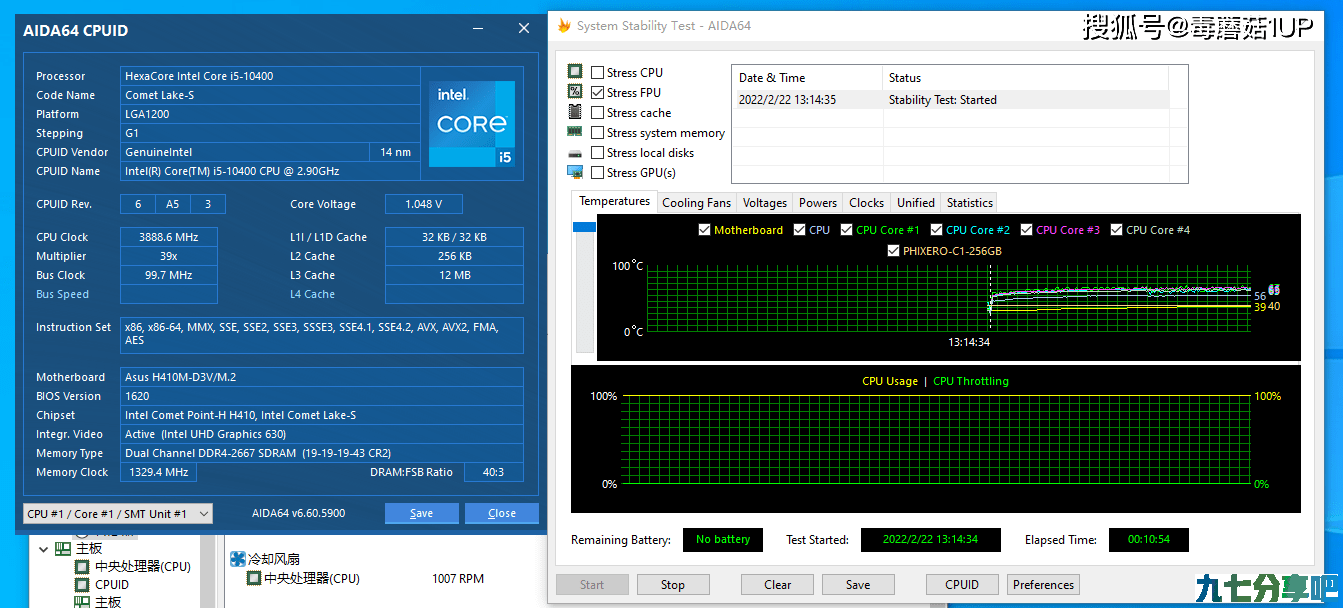
Task: Enable the Stress cache checkbox
Action: click(597, 112)
